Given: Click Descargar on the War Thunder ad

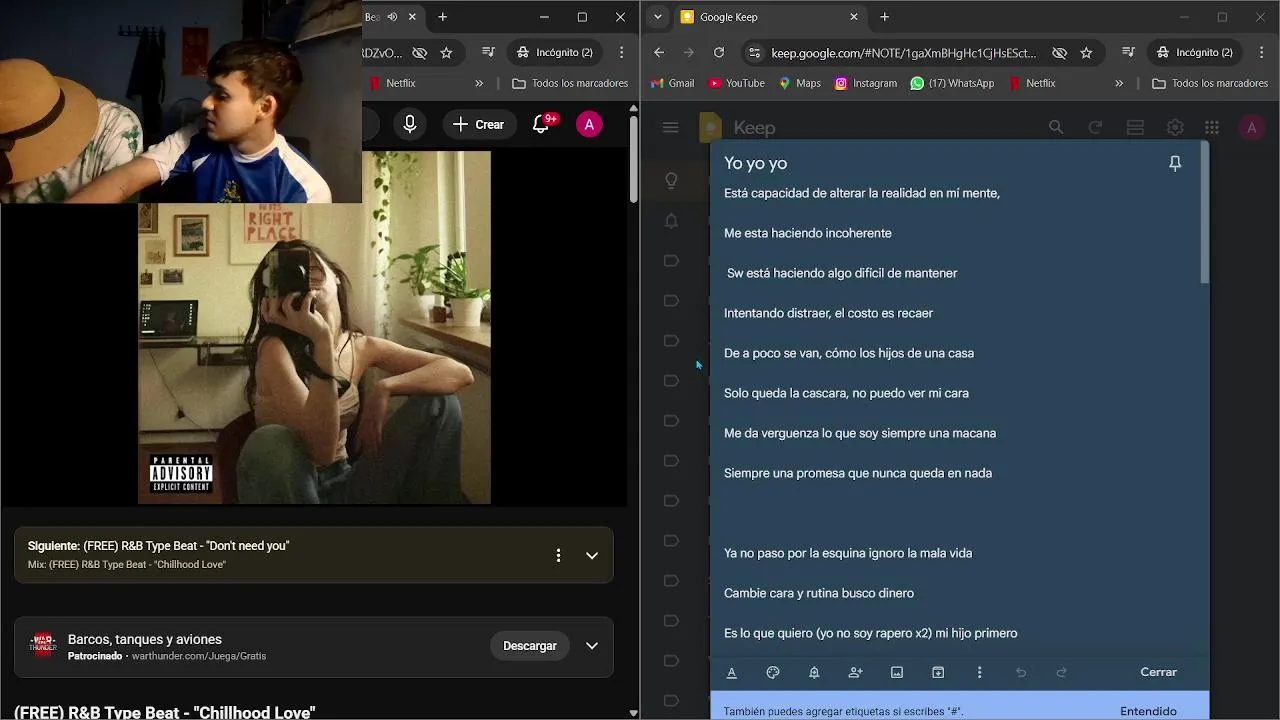Looking at the screenshot, I should coord(529,646).
